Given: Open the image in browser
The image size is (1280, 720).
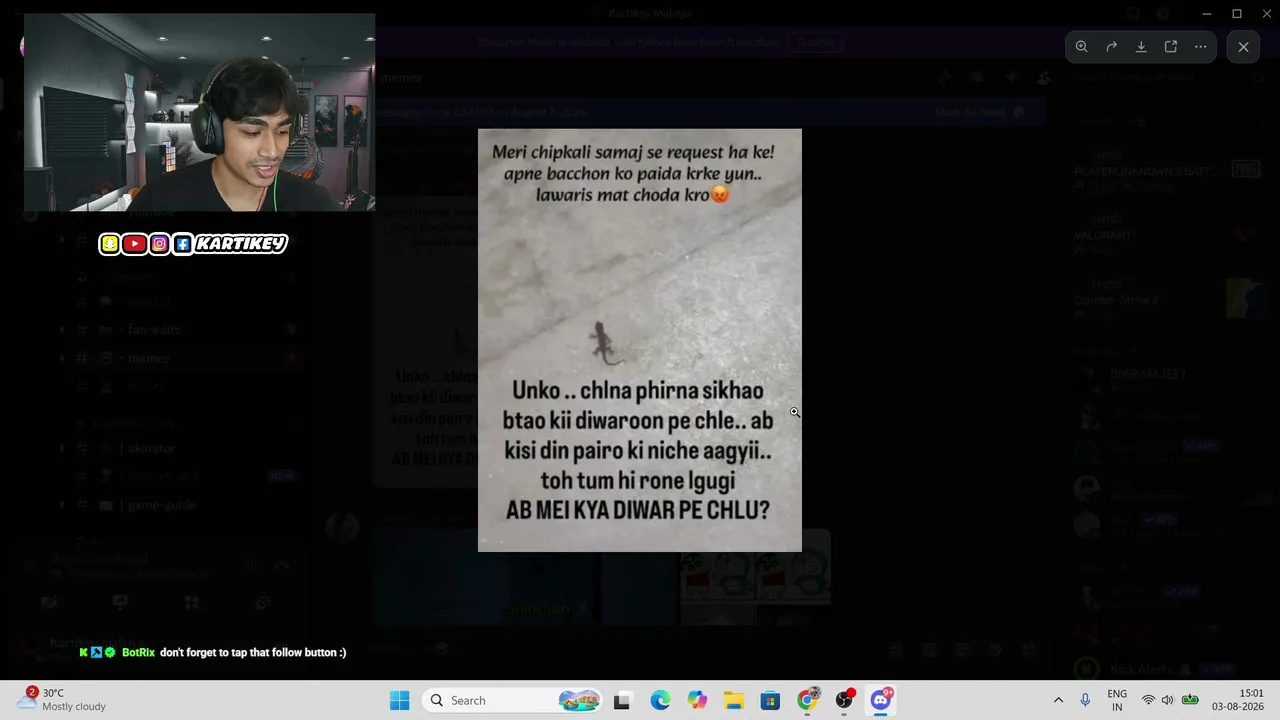Looking at the screenshot, I should (x=1171, y=47).
